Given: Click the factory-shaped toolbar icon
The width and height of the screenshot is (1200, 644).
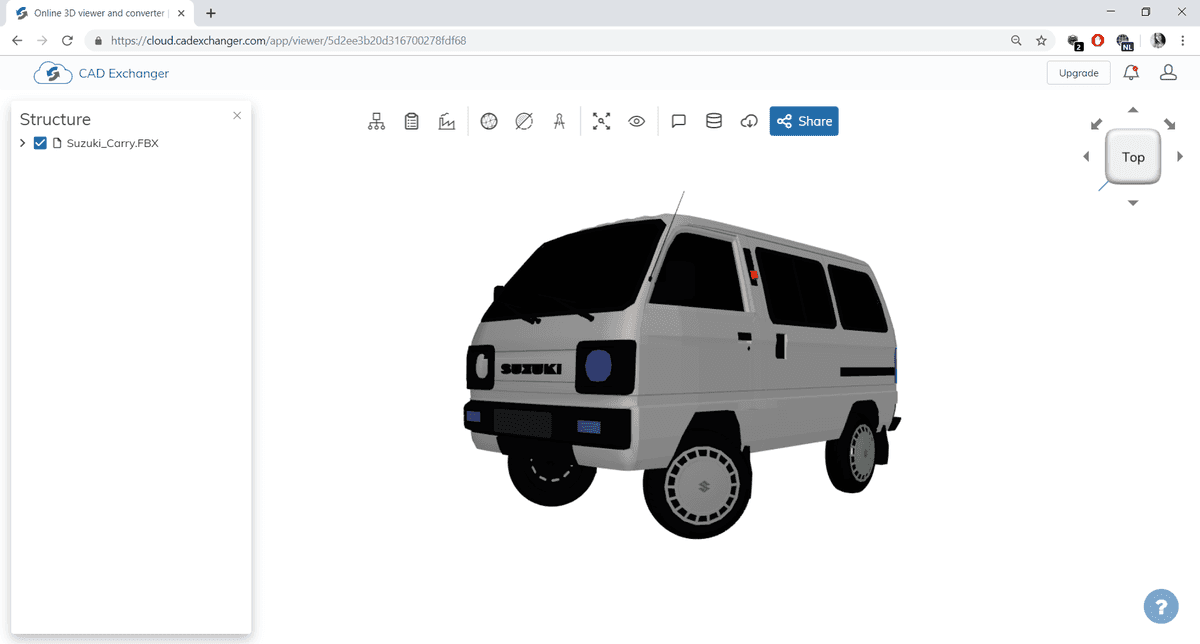Looking at the screenshot, I should 447,122.
